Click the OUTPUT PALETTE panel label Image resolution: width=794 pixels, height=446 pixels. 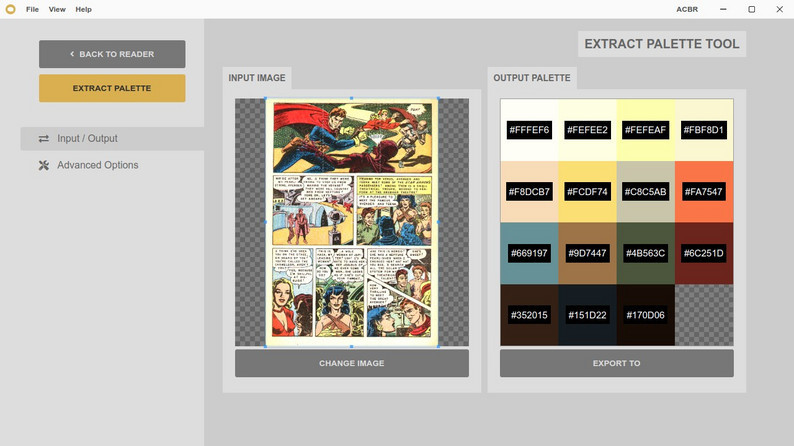[x=532, y=78]
